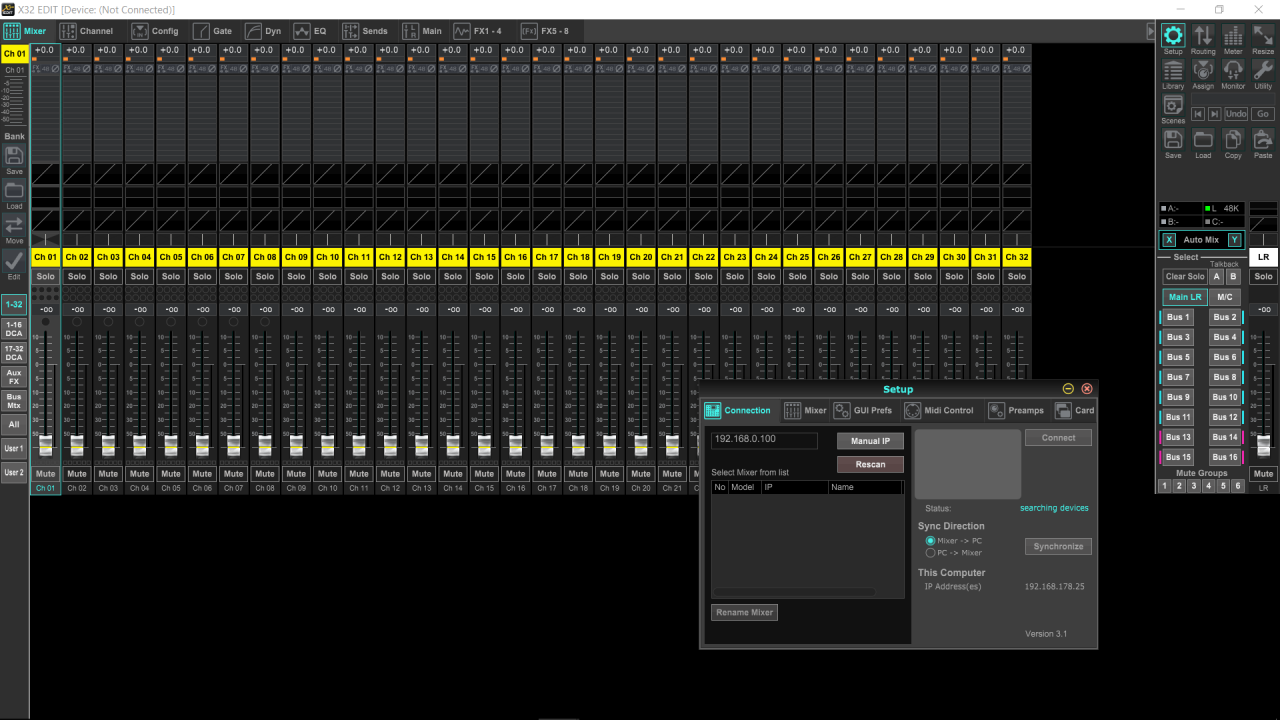1280x720 pixels.
Task: Switch to the EQ tab
Action: (x=310, y=31)
